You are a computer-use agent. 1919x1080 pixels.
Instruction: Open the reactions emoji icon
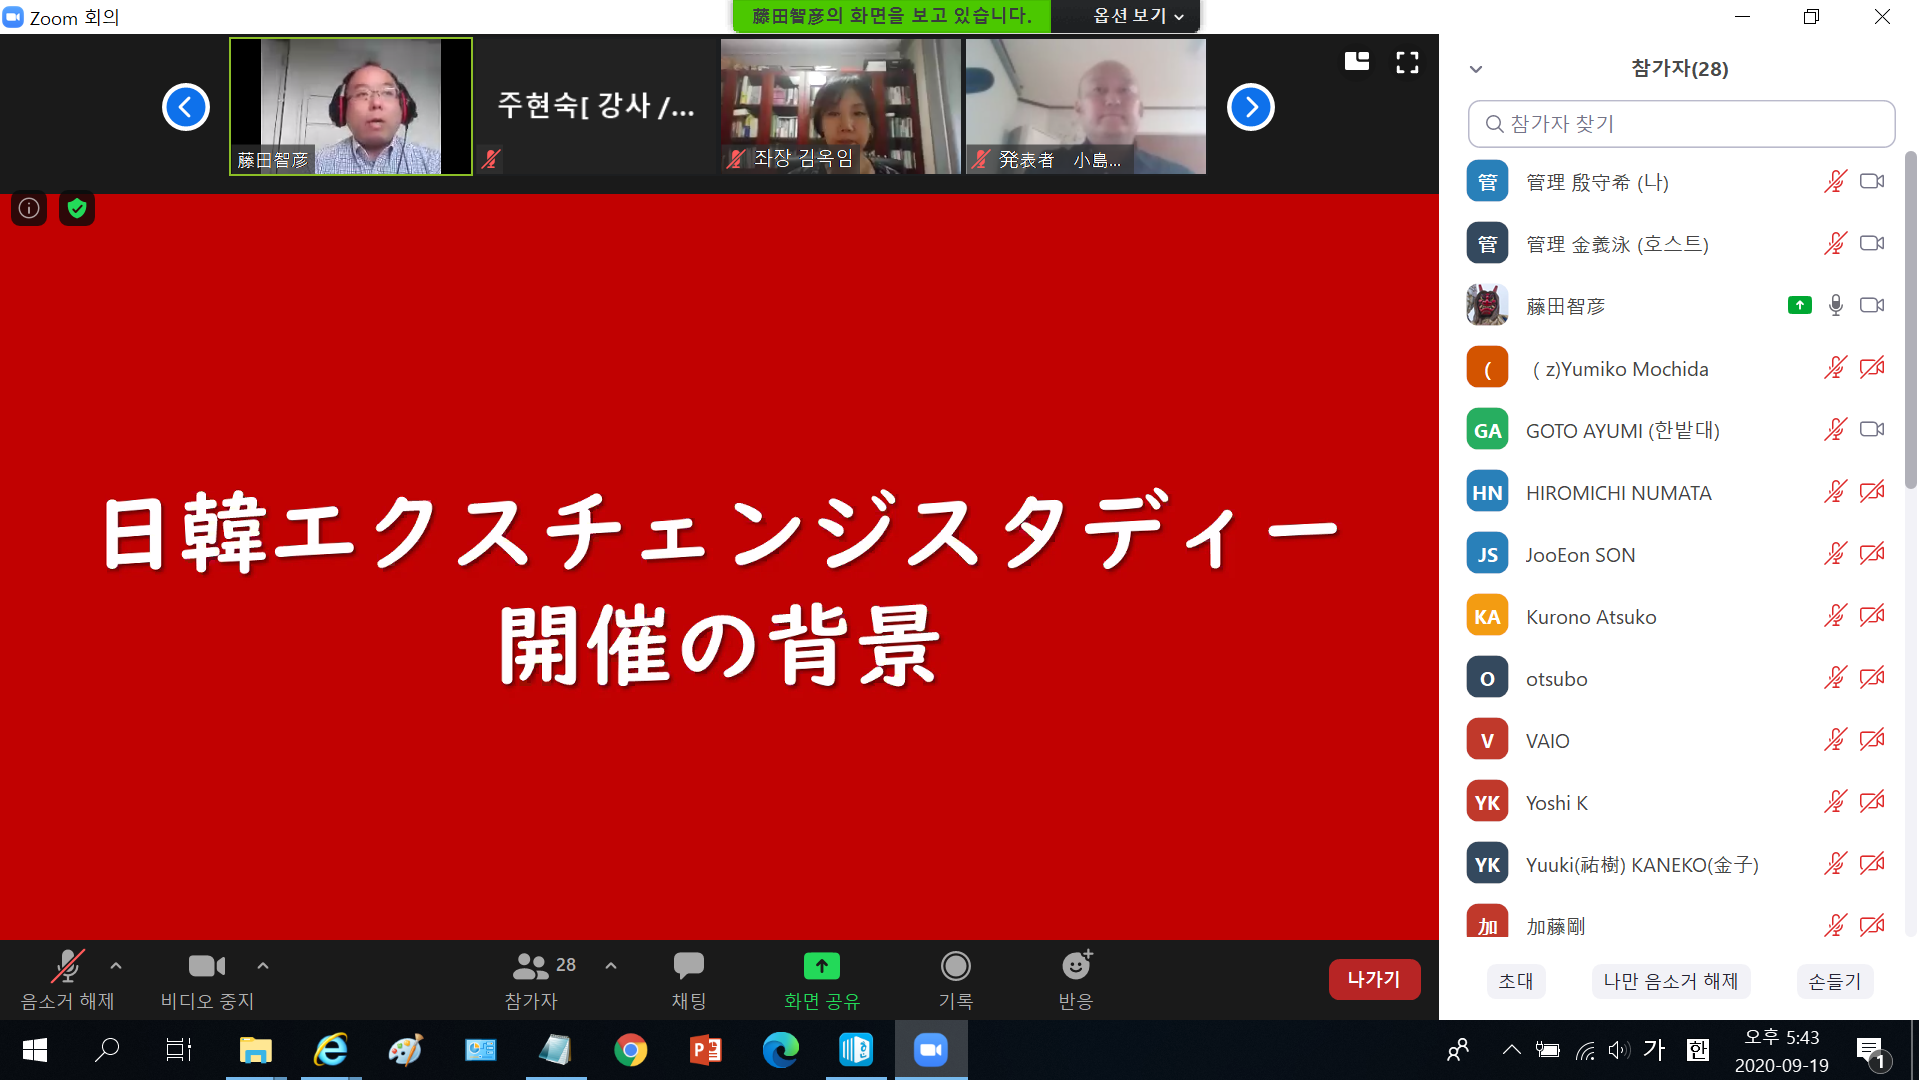(1076, 966)
